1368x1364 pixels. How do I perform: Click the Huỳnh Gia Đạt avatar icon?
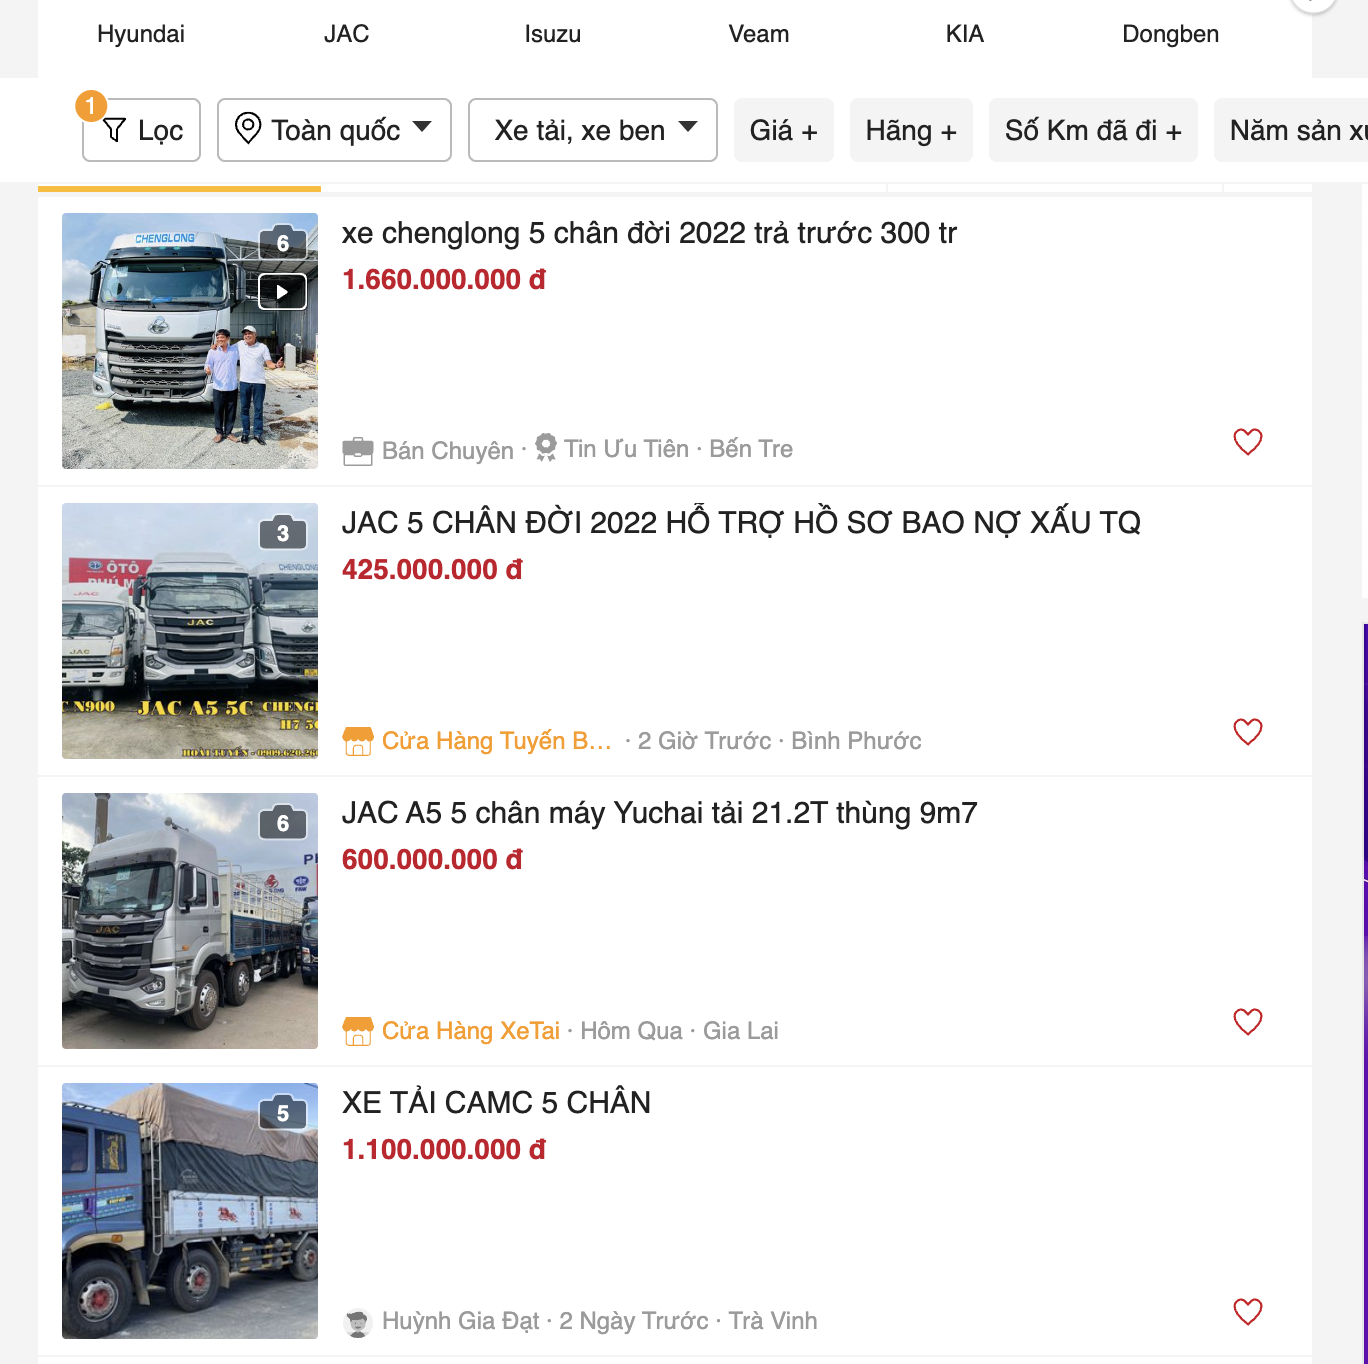click(358, 1322)
